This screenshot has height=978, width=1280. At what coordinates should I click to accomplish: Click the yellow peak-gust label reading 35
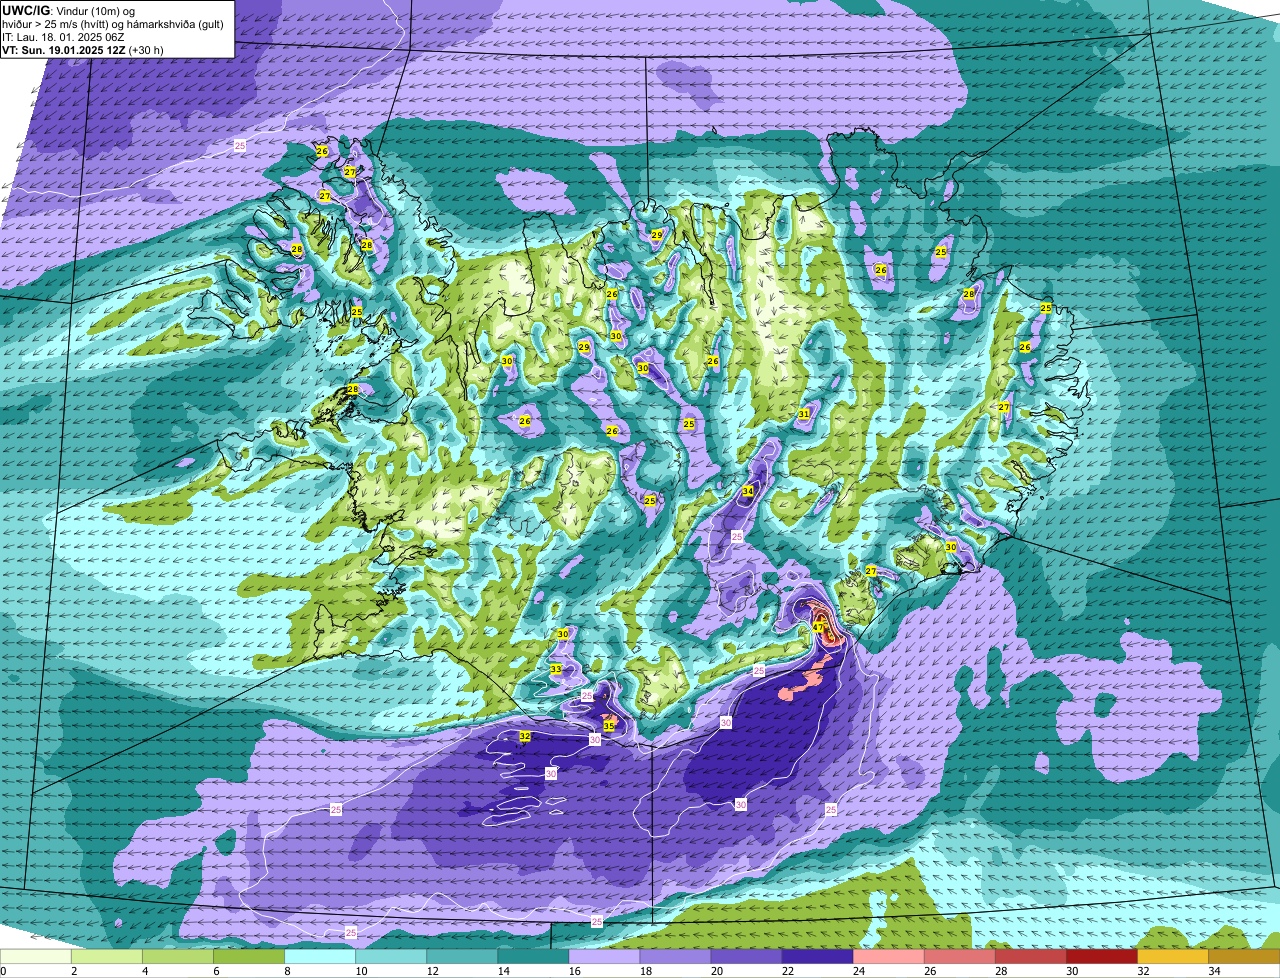click(x=609, y=726)
